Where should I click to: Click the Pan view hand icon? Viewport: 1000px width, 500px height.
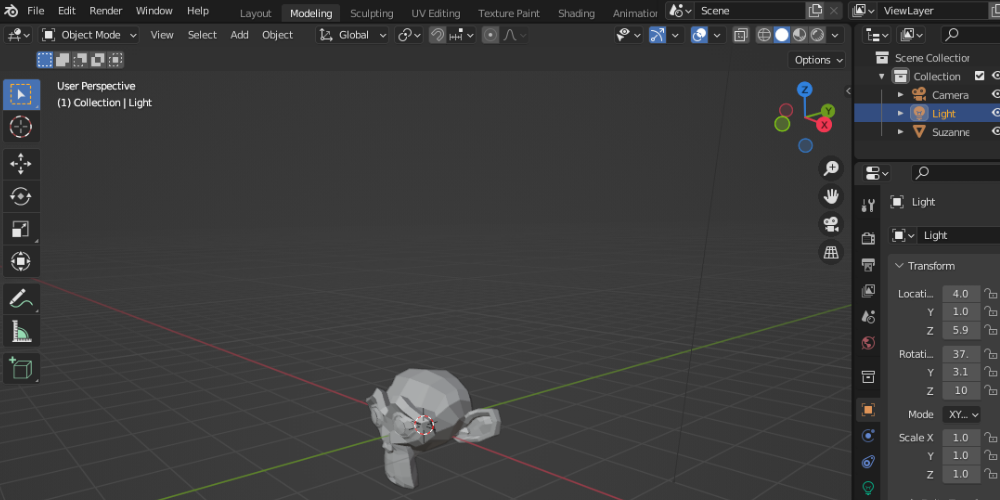coord(831,196)
